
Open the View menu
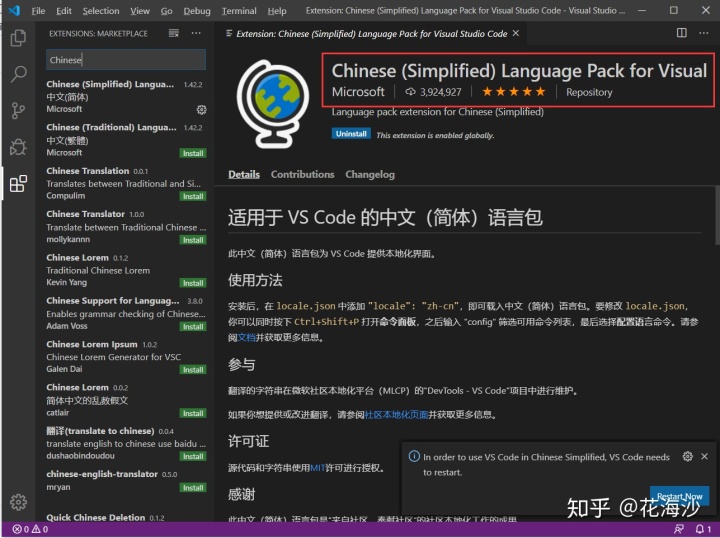click(x=140, y=11)
